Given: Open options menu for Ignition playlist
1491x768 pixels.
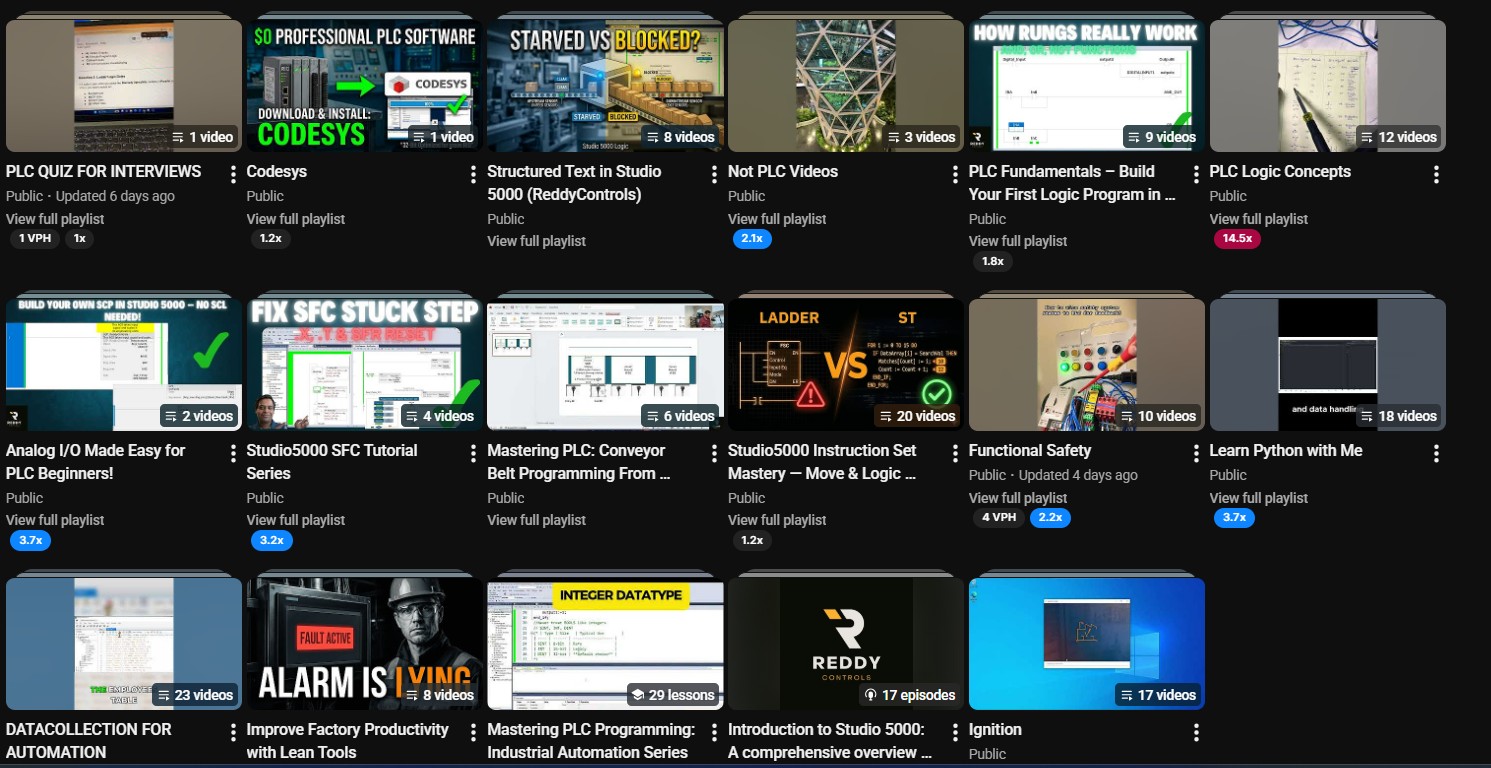Looking at the screenshot, I should [1196, 733].
